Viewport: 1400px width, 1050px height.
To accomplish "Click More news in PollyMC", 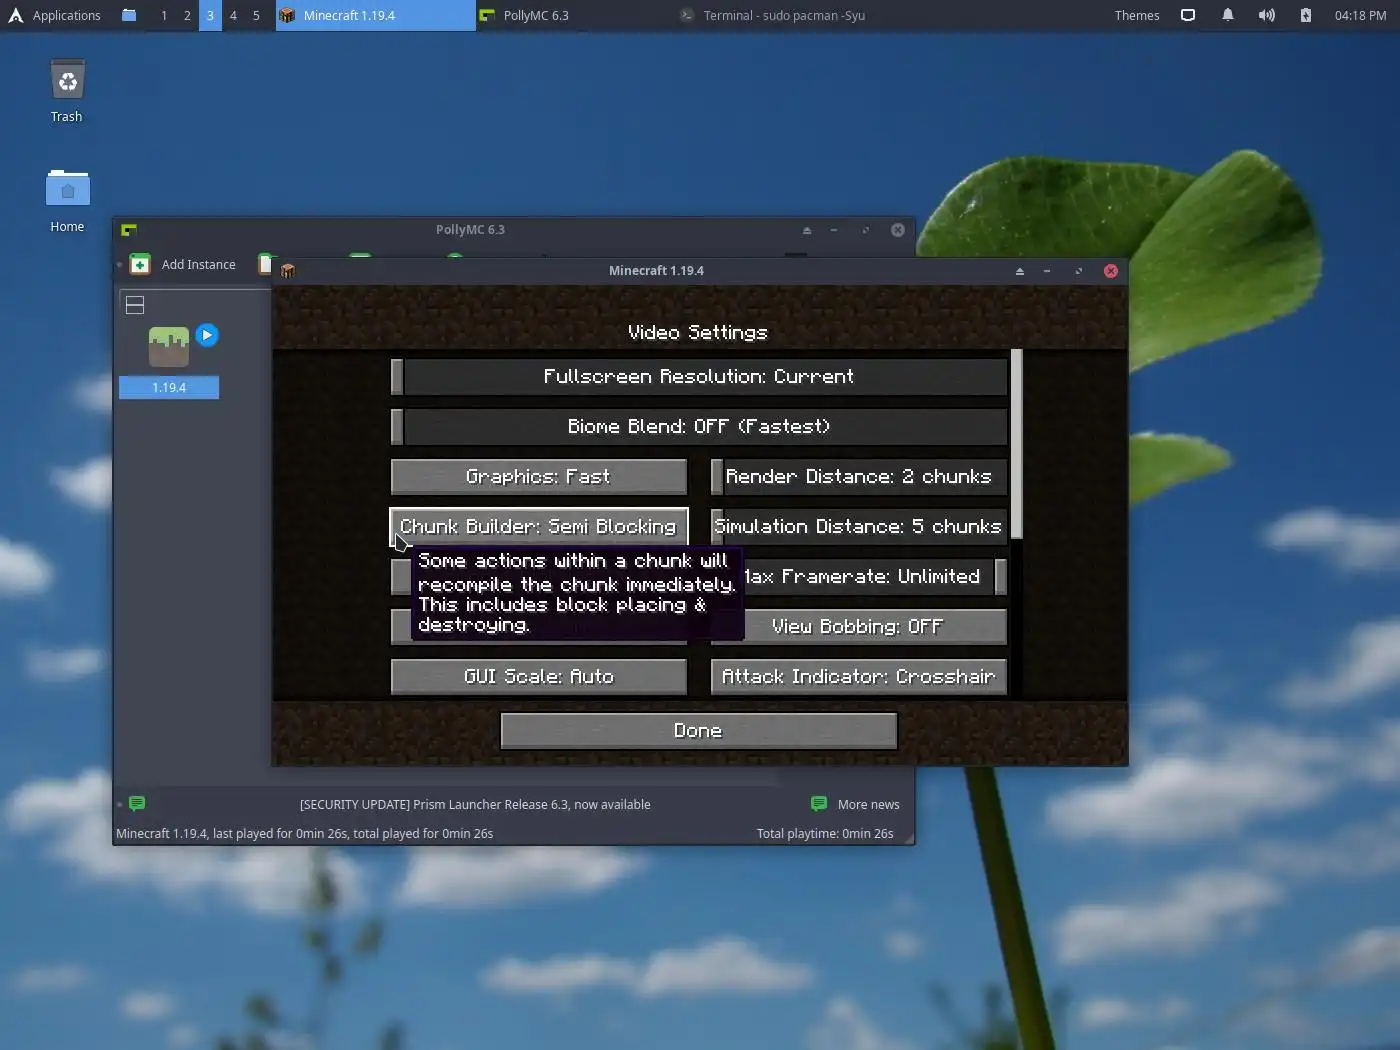I will [855, 804].
